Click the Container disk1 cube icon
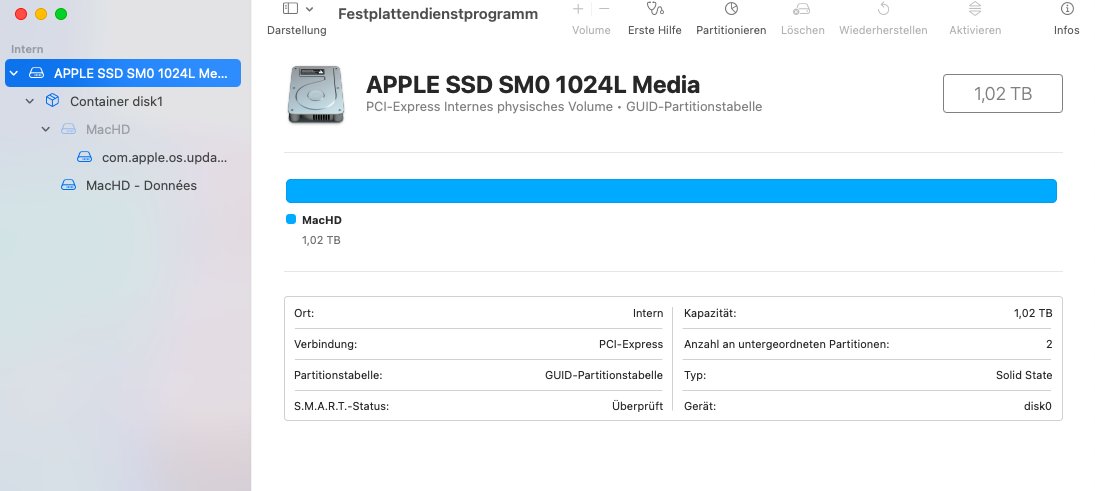 click(x=52, y=101)
